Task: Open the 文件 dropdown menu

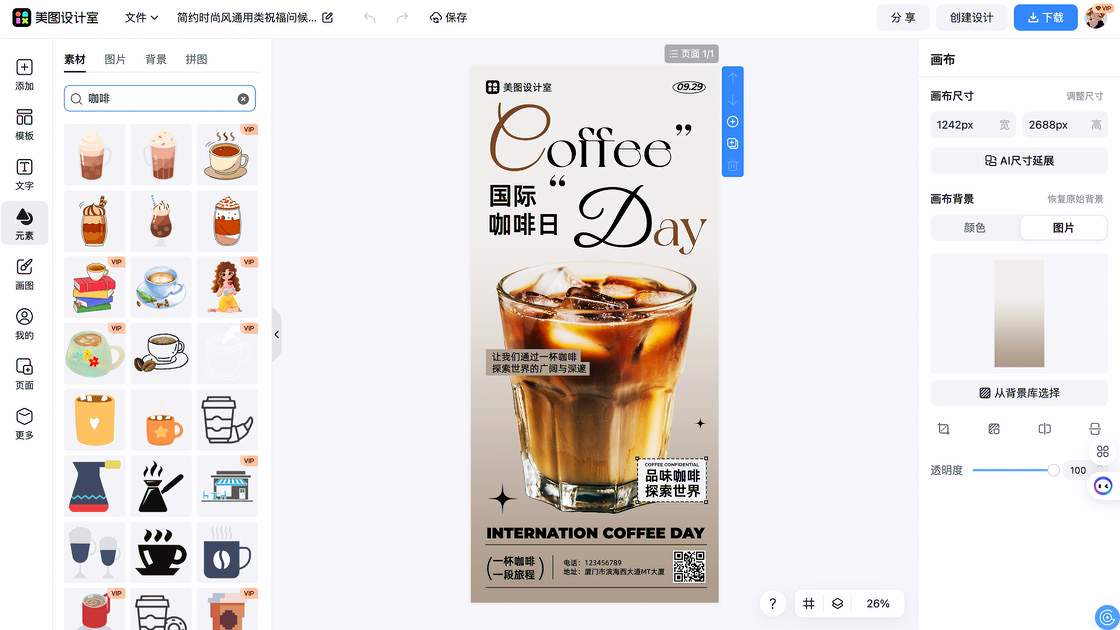Action: 141,18
